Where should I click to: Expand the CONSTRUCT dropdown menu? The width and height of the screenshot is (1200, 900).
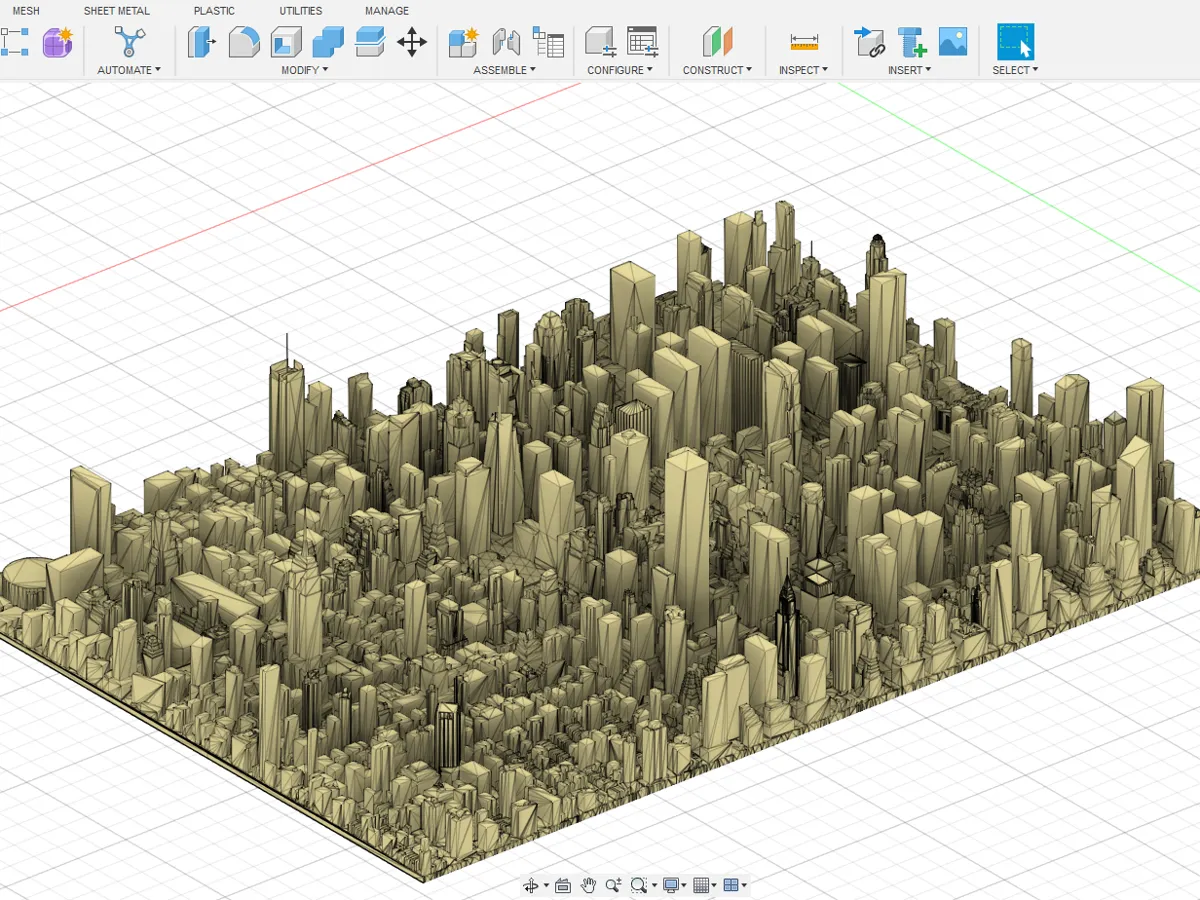click(717, 70)
